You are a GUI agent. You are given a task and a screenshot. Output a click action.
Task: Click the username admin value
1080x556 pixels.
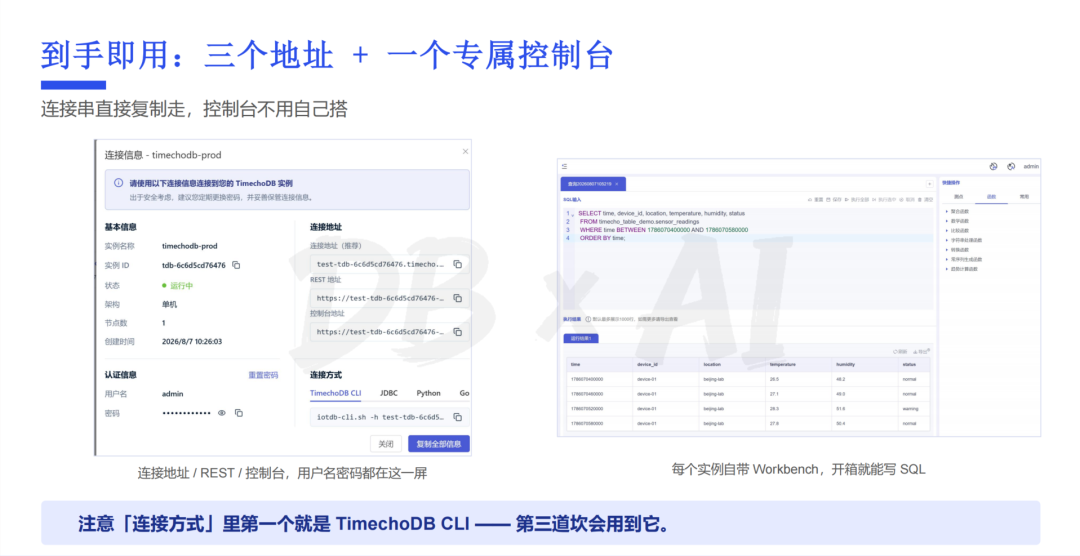pos(172,394)
